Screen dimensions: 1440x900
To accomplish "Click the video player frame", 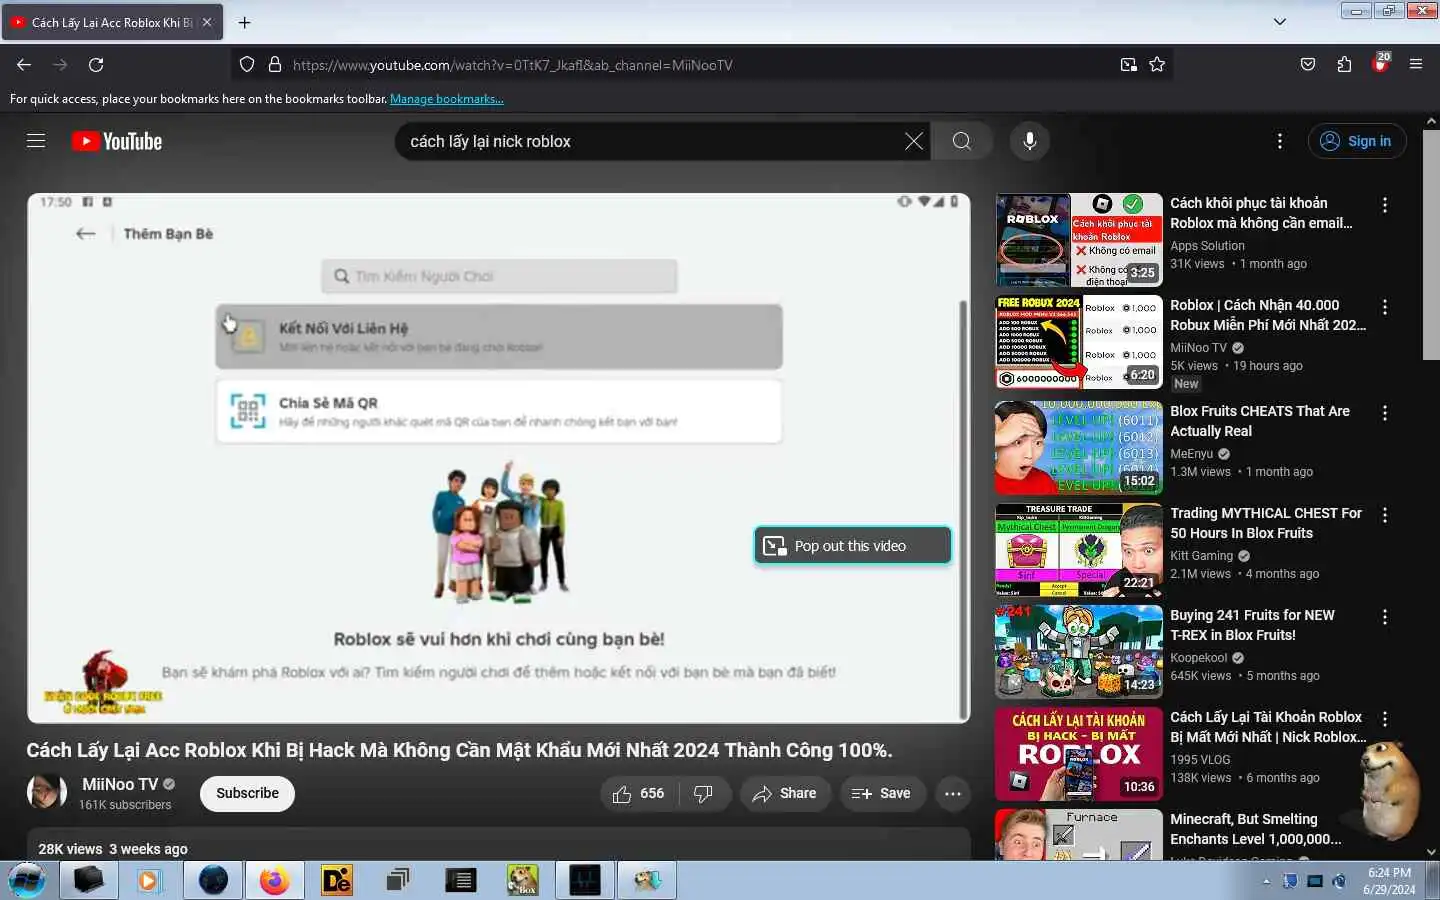I will (498, 458).
